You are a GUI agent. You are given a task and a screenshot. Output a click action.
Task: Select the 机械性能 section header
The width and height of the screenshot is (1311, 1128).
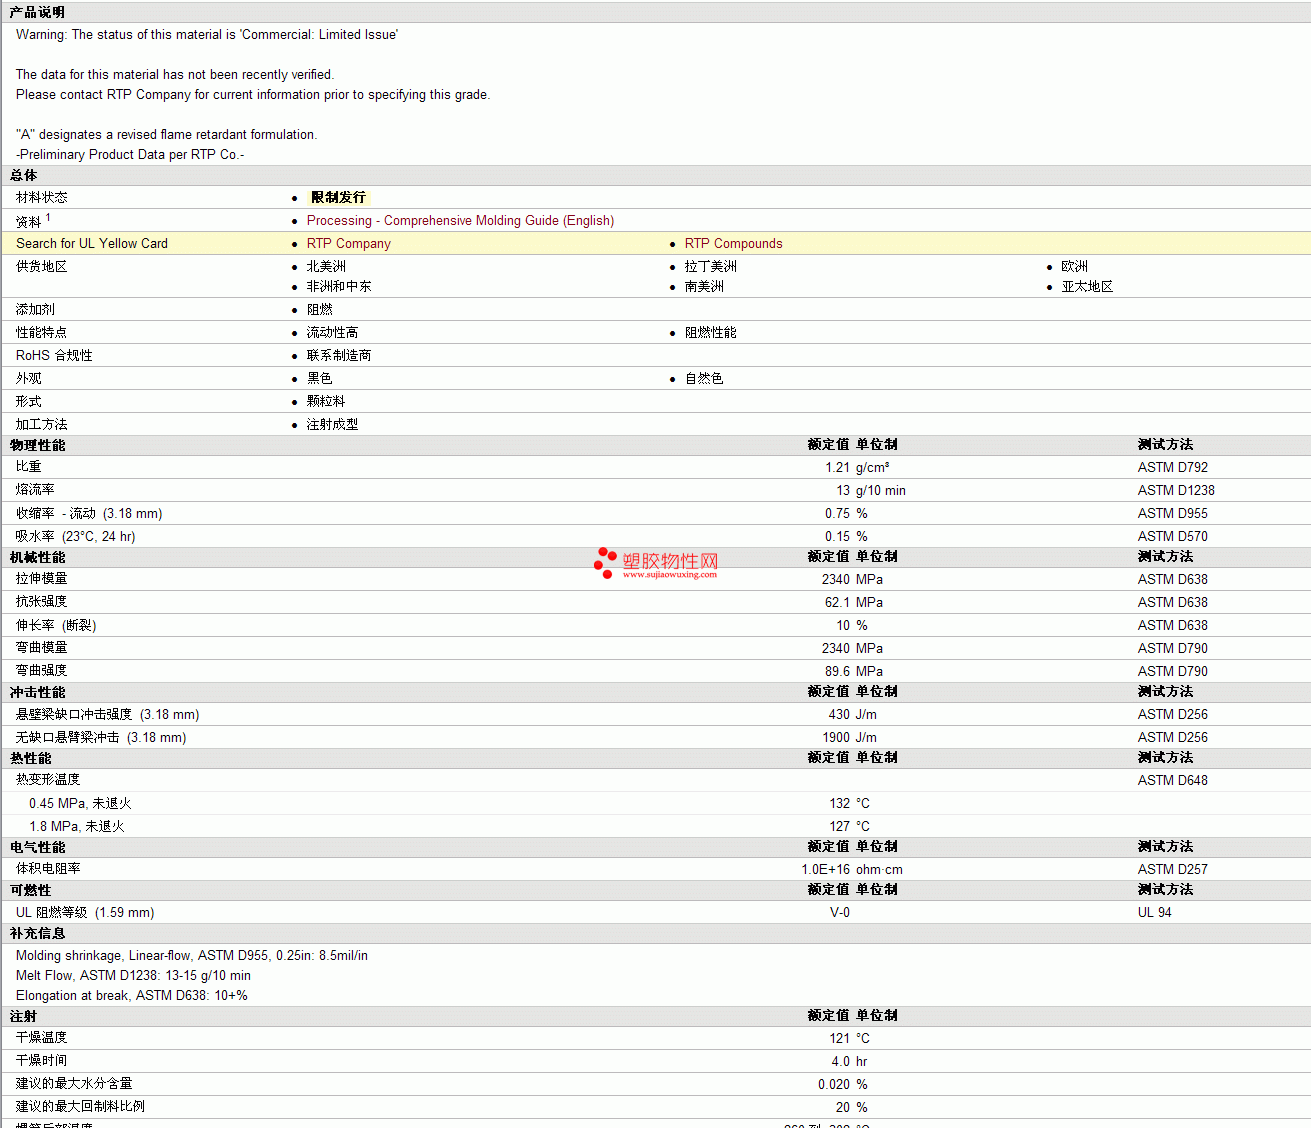coord(37,557)
